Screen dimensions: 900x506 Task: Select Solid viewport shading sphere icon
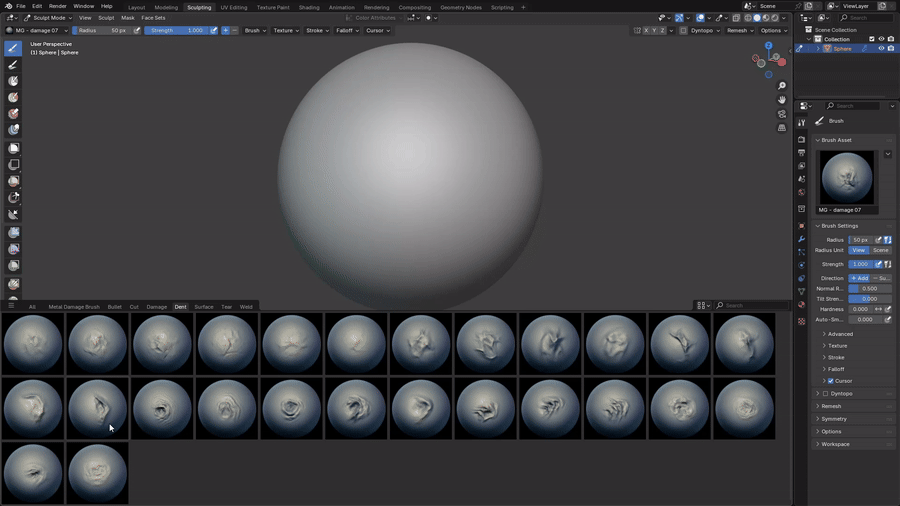pos(757,18)
